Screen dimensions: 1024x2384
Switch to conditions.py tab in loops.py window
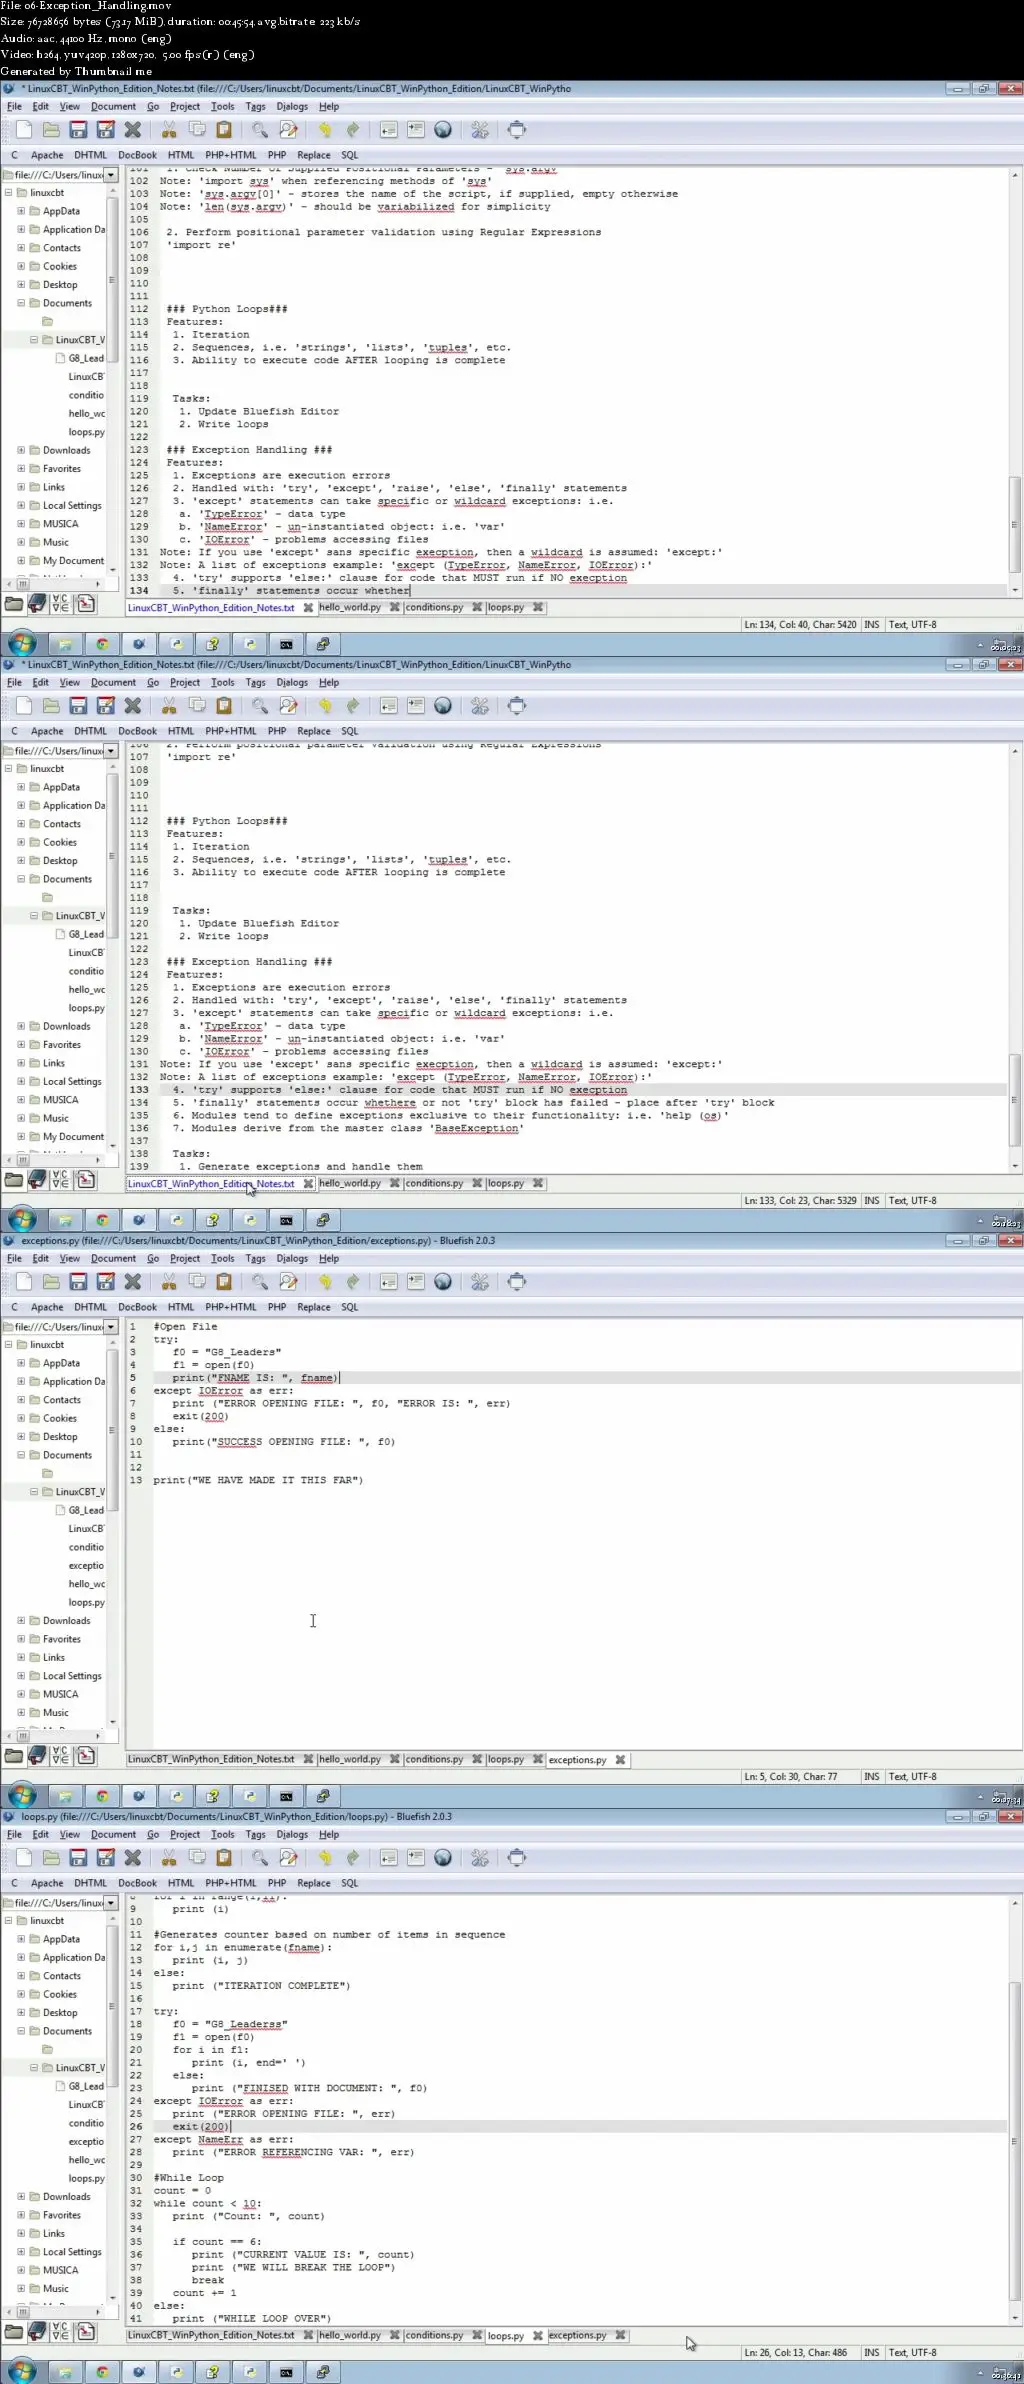pos(434,2335)
